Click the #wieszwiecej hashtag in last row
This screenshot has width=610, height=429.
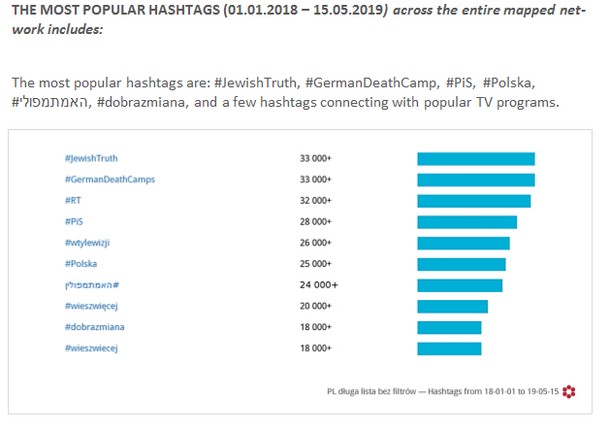tap(91, 348)
